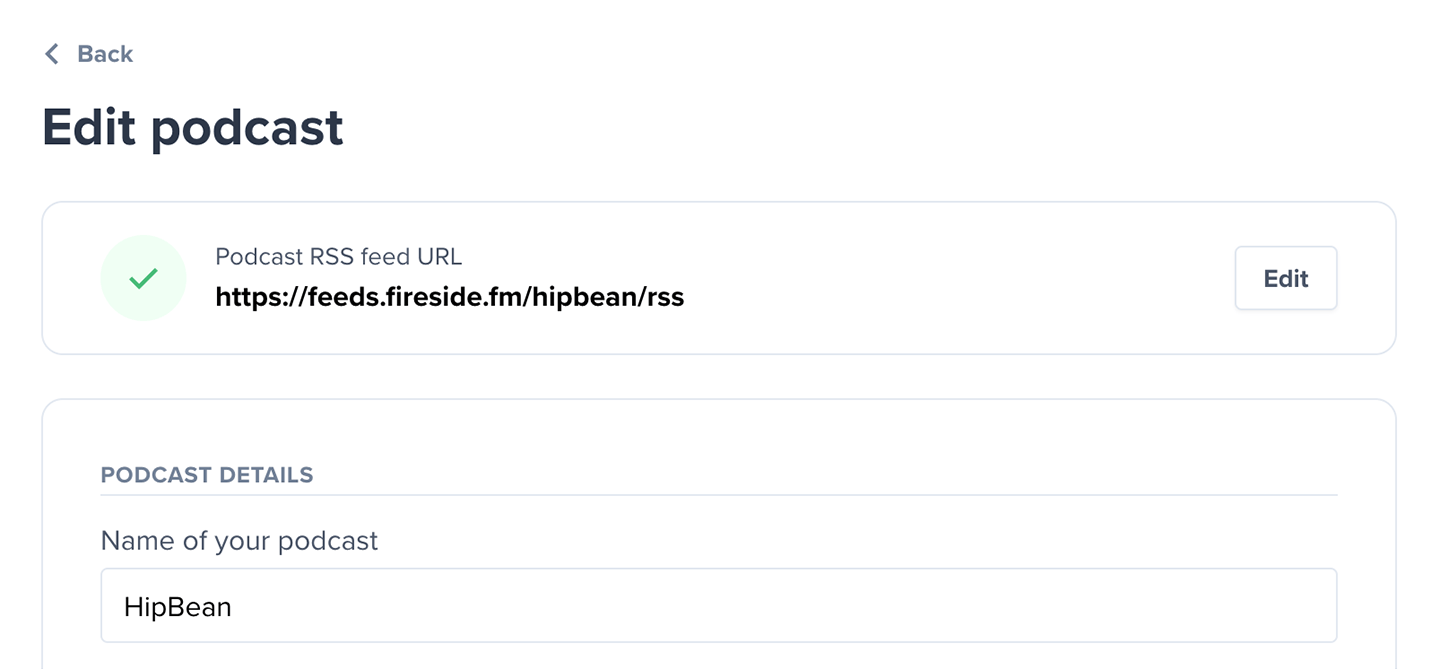
Task: Click the "Podcast RSS feed URL" label
Action: [338, 257]
